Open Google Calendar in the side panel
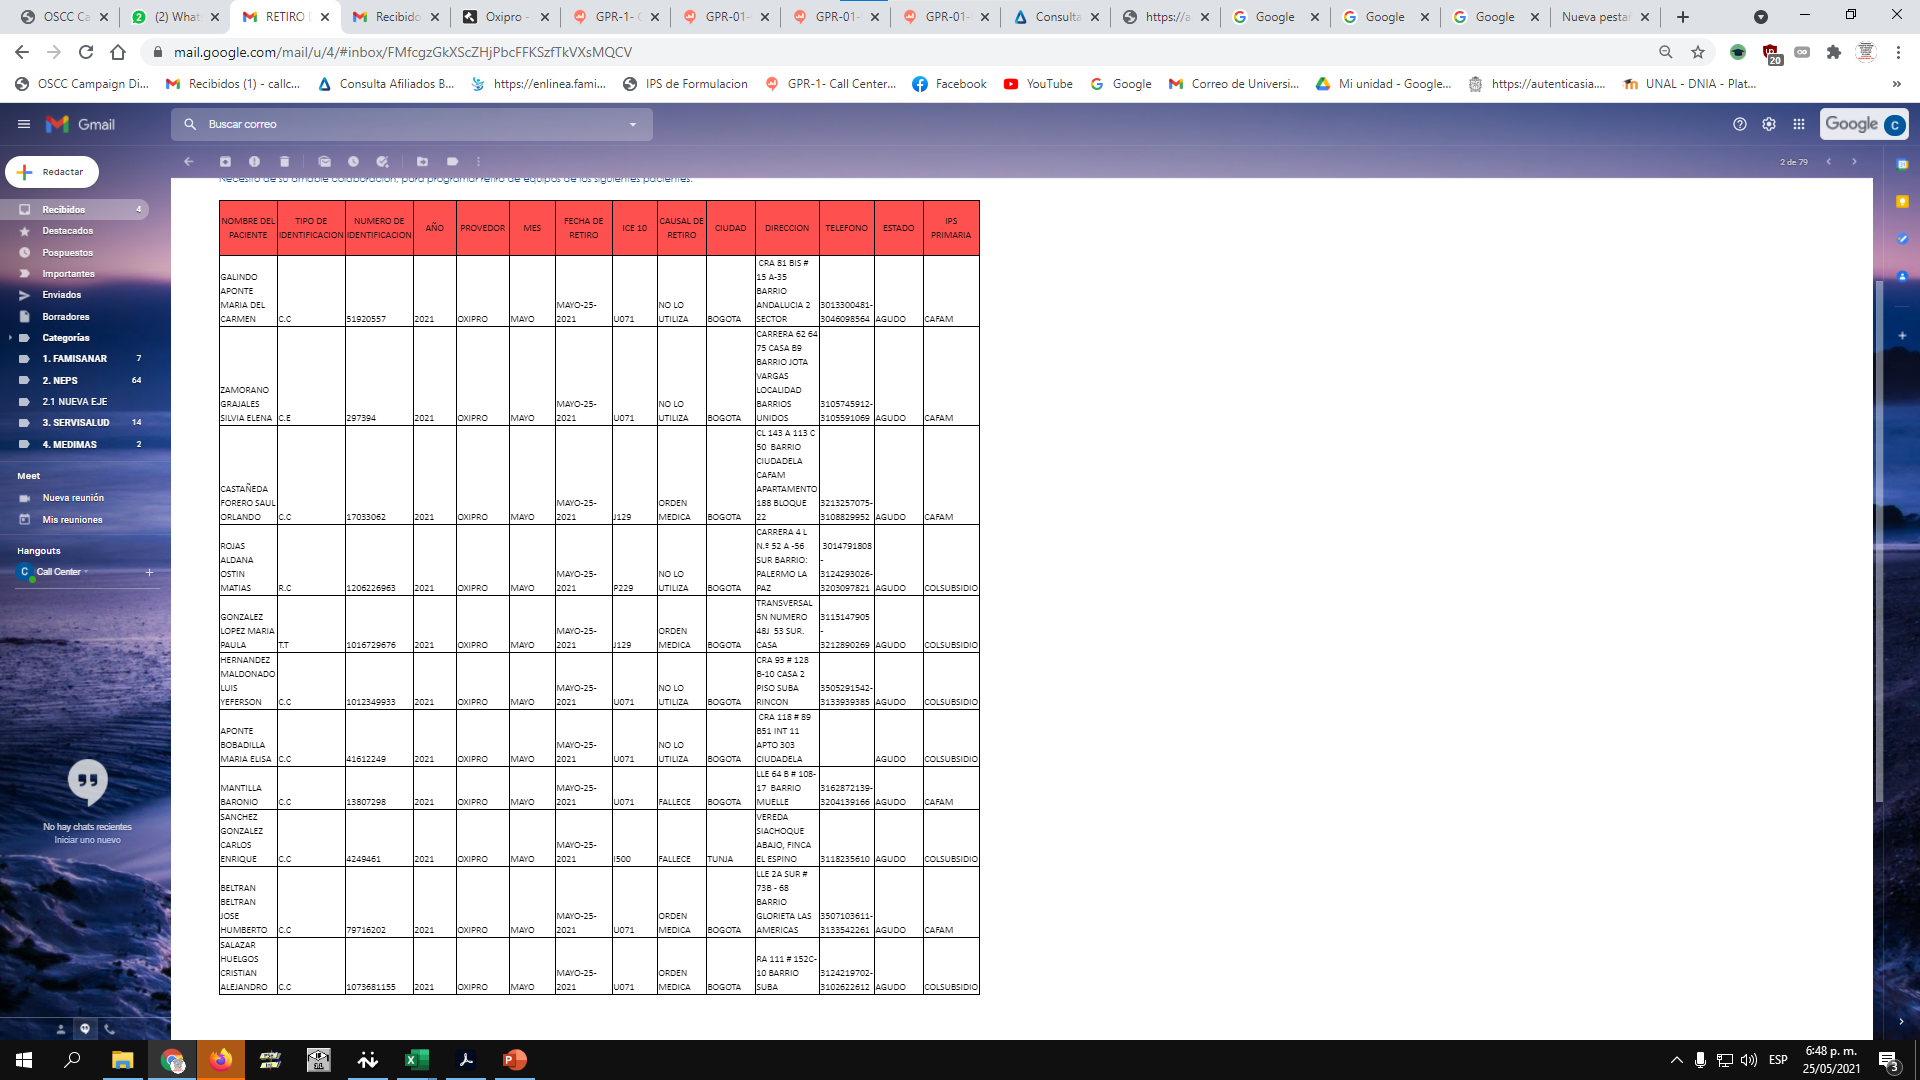The image size is (1920, 1080). pyautogui.click(x=1902, y=164)
